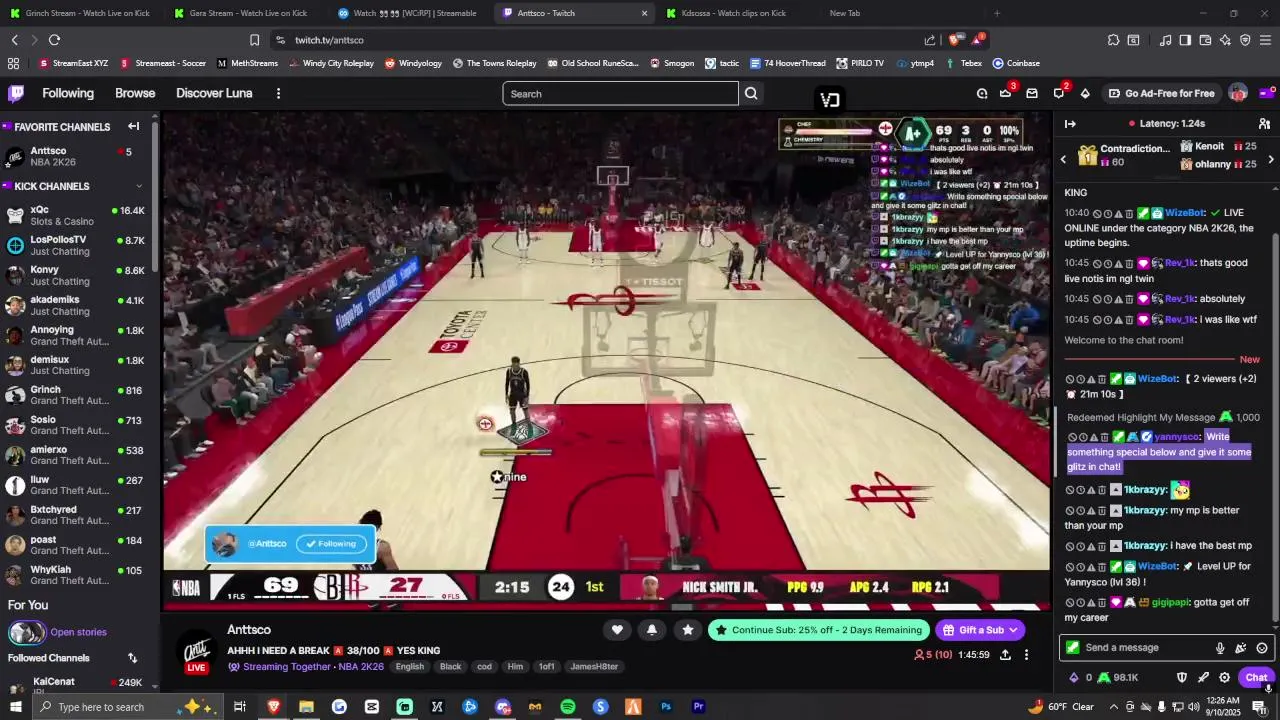Open the stream three-dot options menu
The width and height of the screenshot is (1280, 720).
pyautogui.click(x=1026, y=655)
